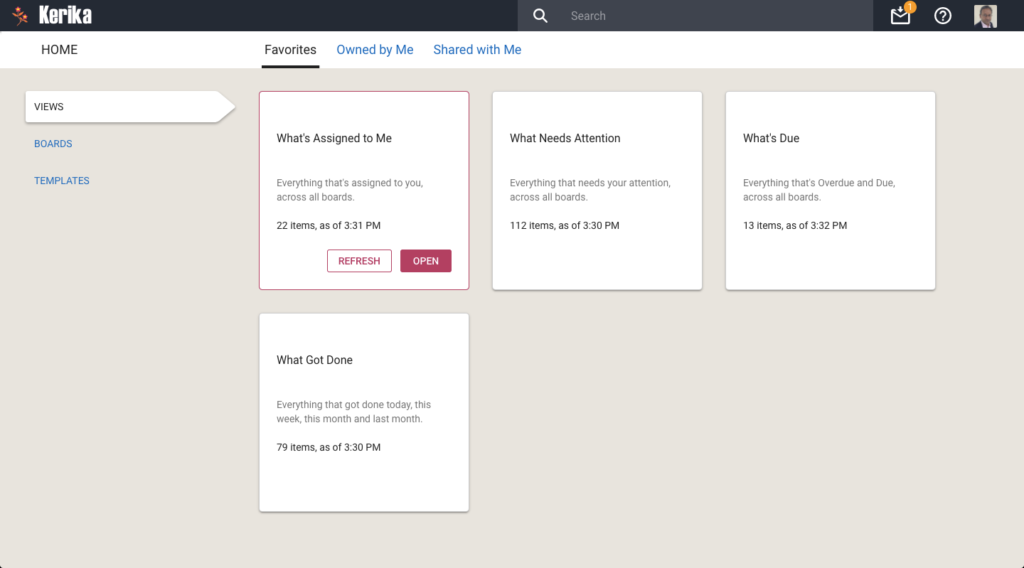Viewport: 1024px width, 568px height.
Task: Click the REFRESH button
Action: tap(359, 260)
